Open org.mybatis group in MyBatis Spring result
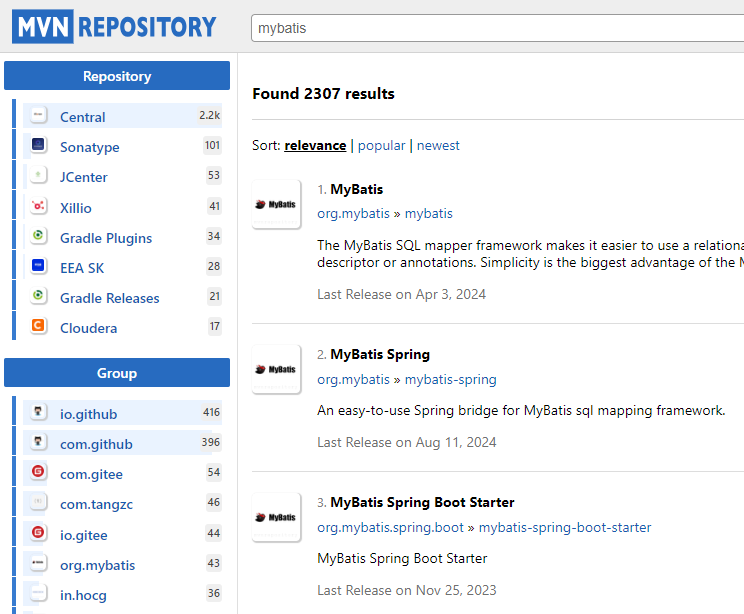744x614 pixels. (353, 380)
